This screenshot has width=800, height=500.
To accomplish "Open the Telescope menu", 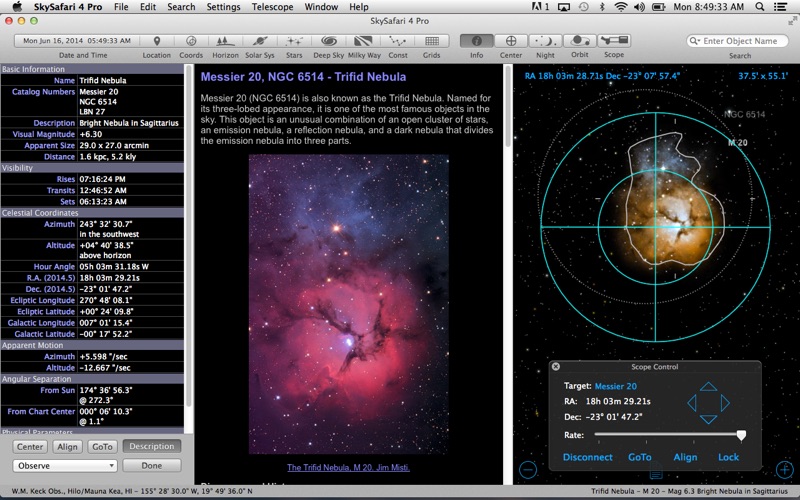I will click(x=272, y=7).
